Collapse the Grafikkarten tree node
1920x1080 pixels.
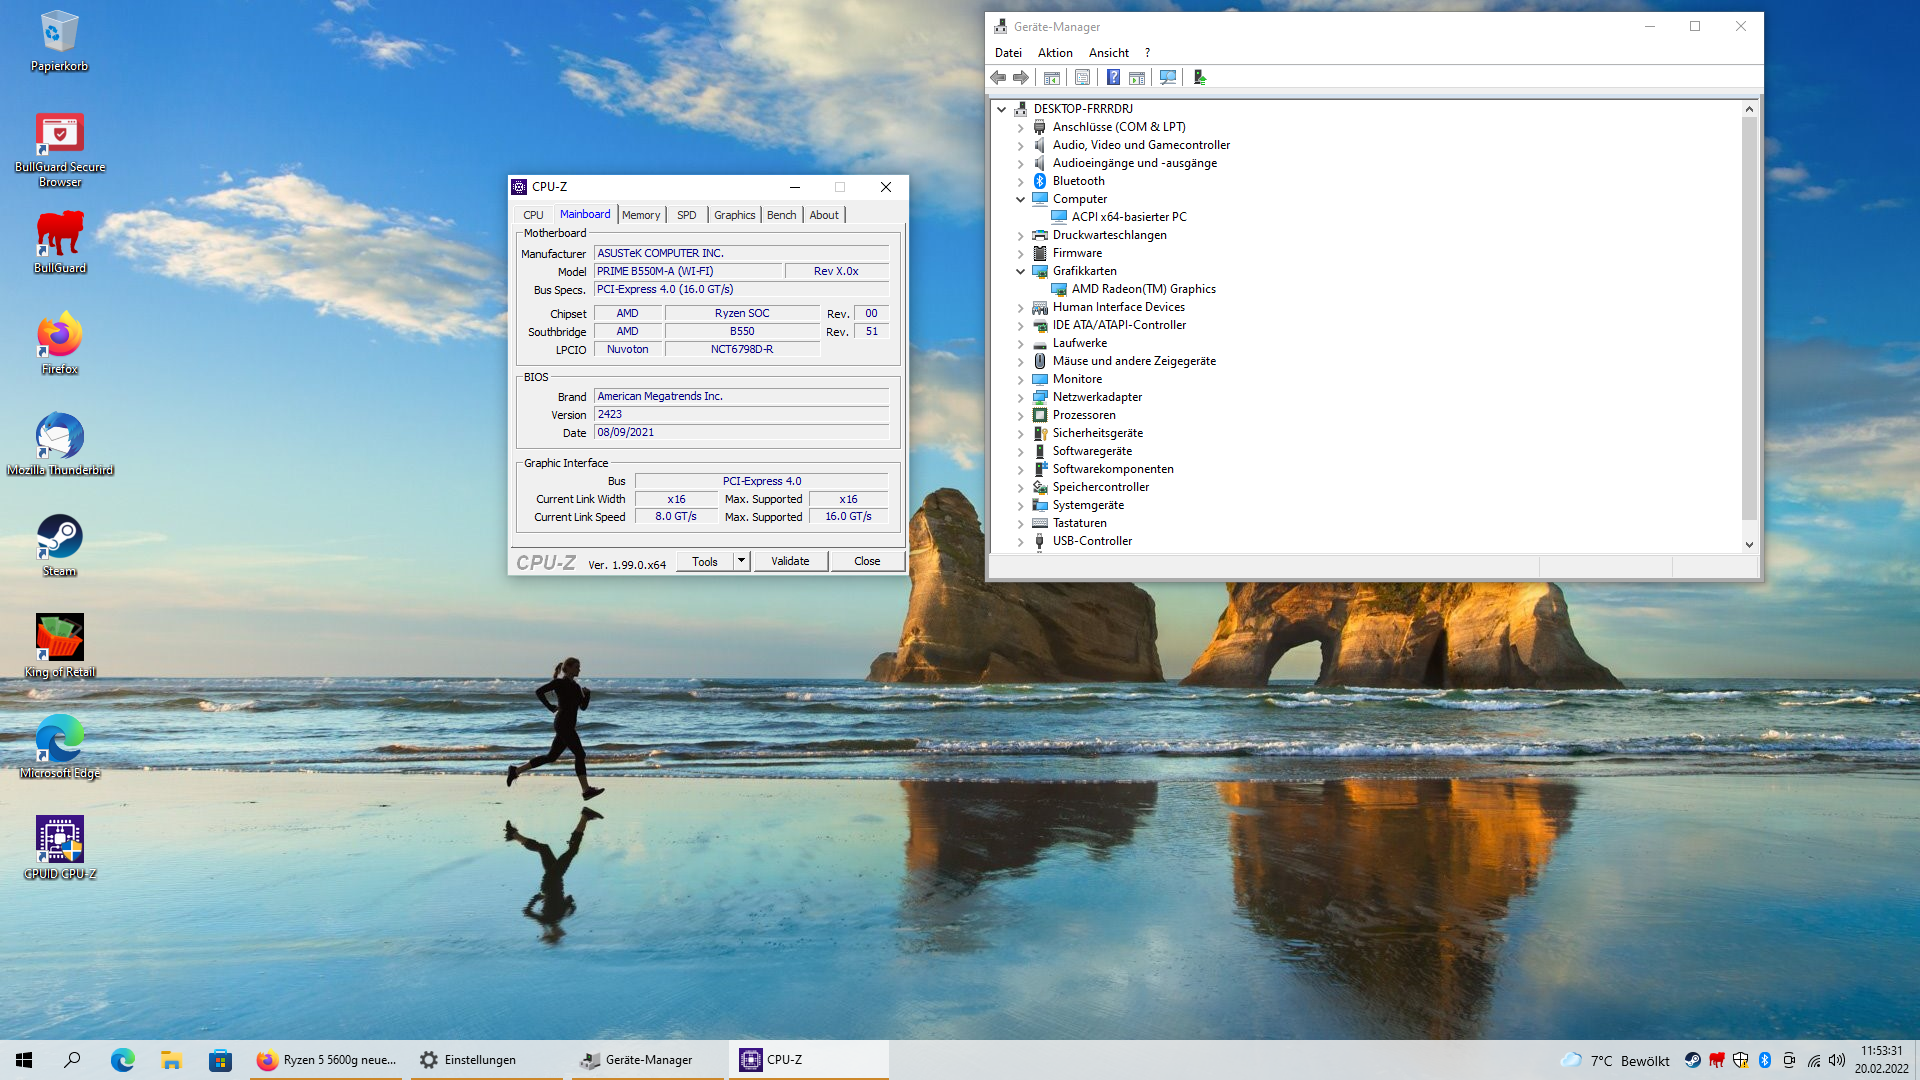(1020, 271)
